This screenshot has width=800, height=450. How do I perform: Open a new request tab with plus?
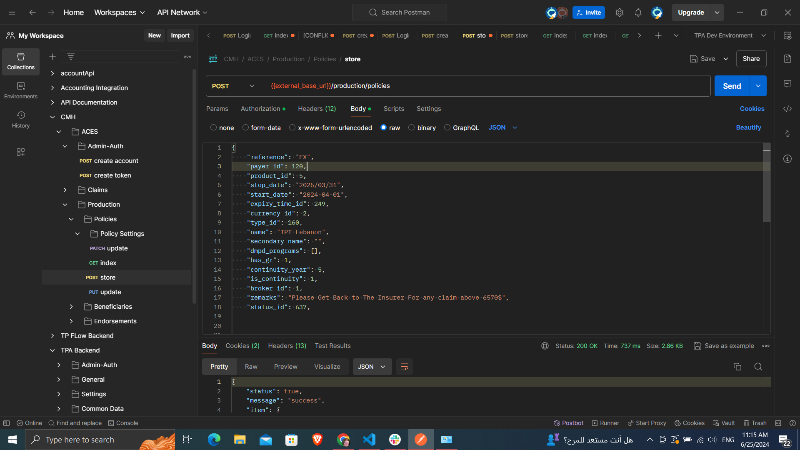(x=657, y=35)
